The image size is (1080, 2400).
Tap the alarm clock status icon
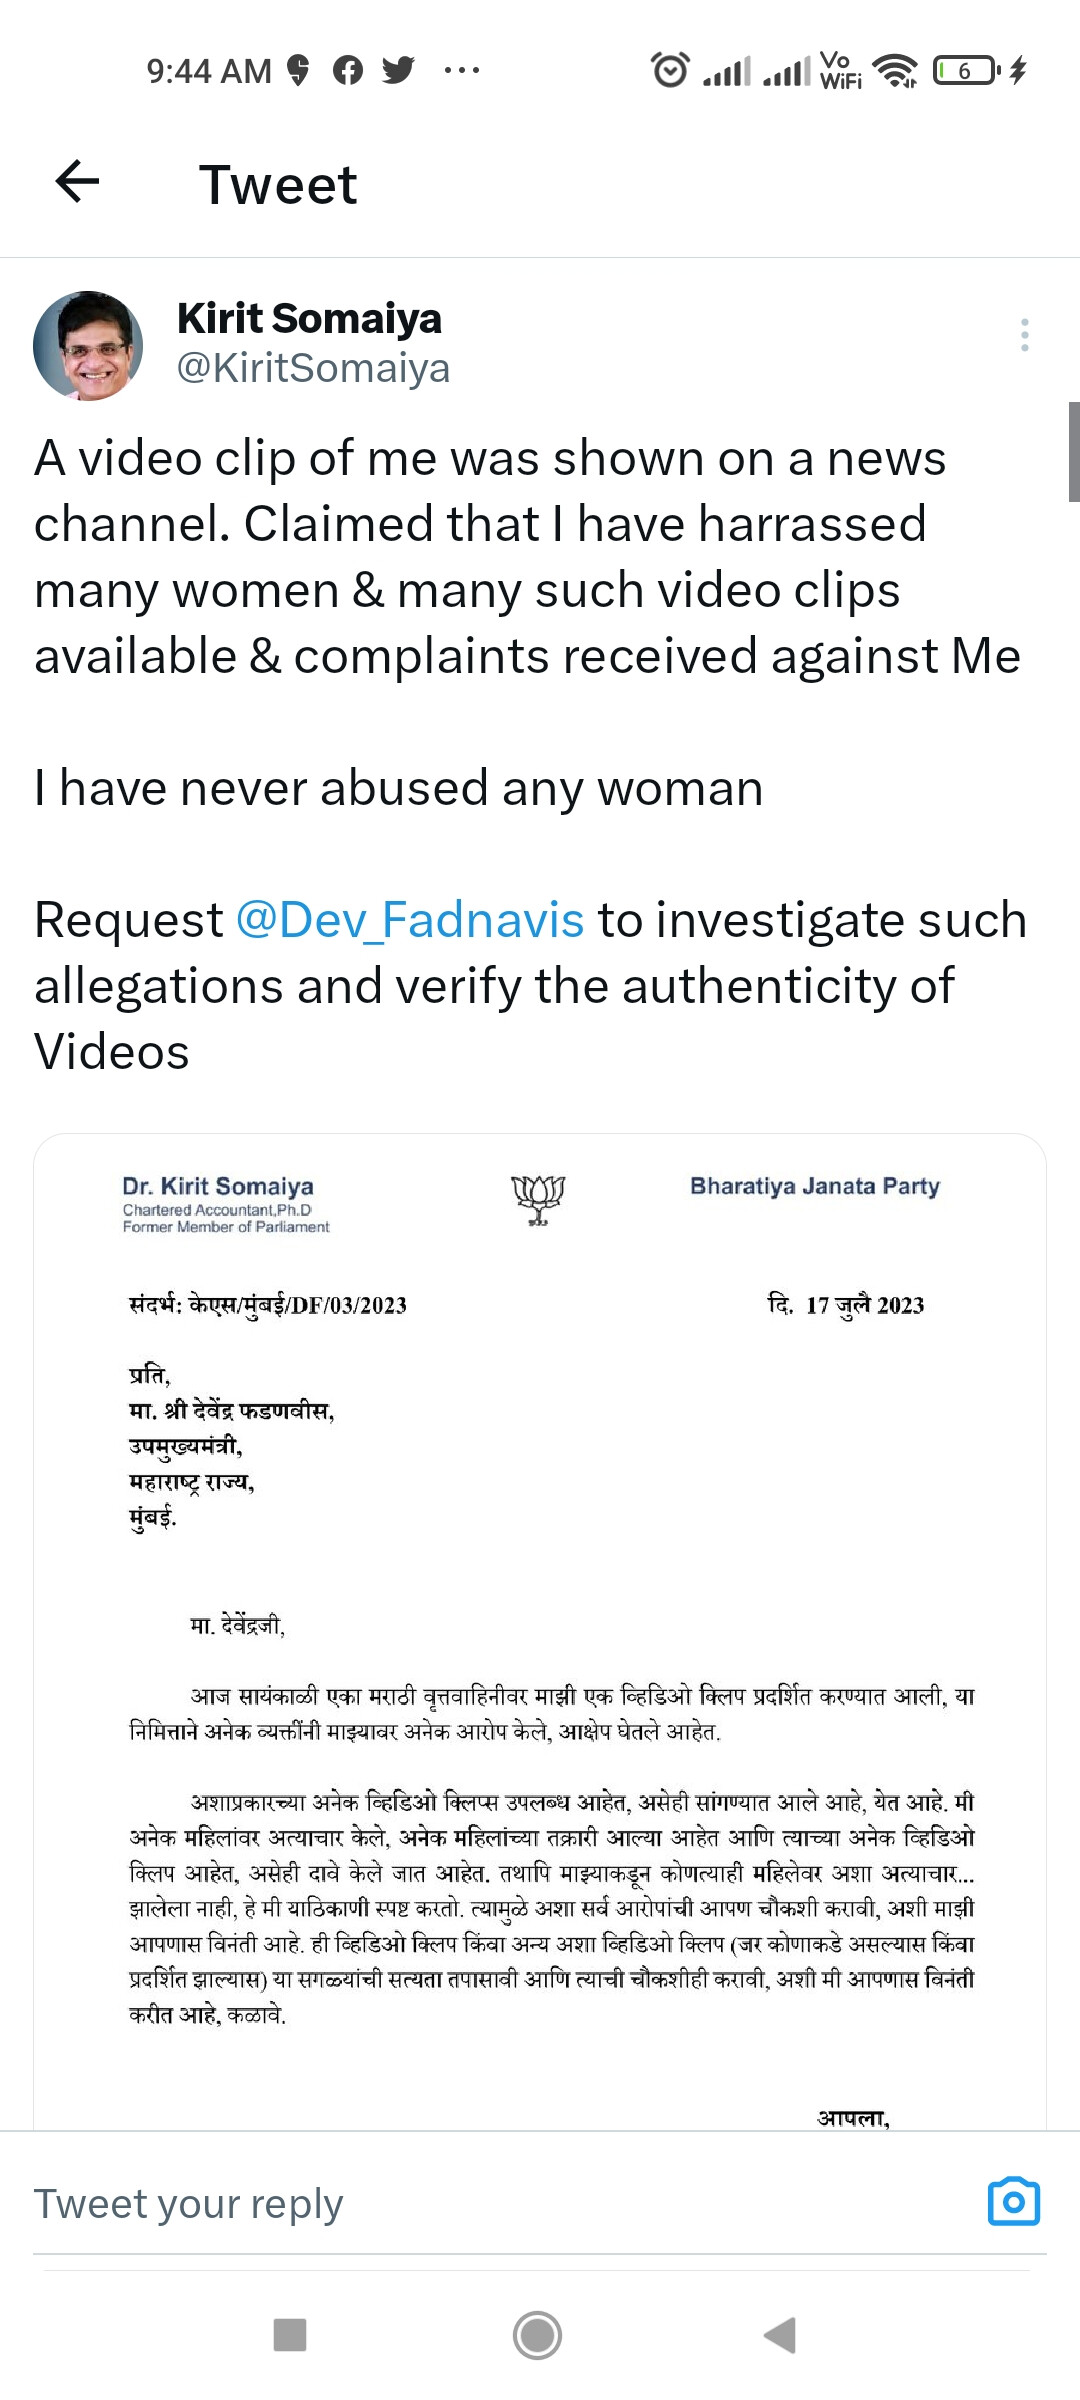[670, 70]
